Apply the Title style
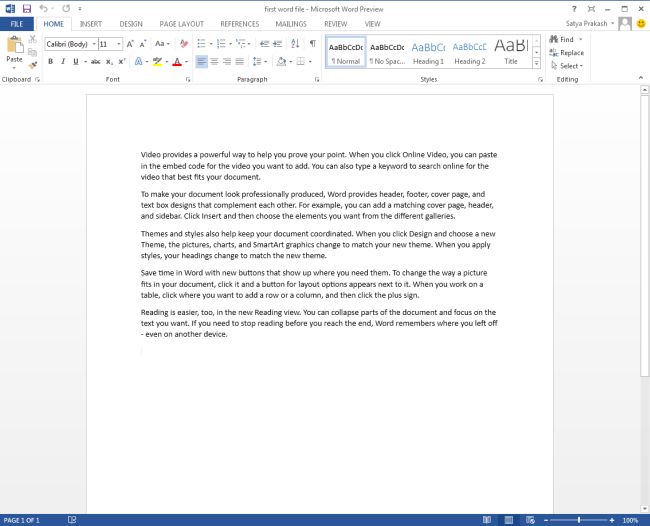Viewport: 650px width, 526px height. click(x=511, y=51)
